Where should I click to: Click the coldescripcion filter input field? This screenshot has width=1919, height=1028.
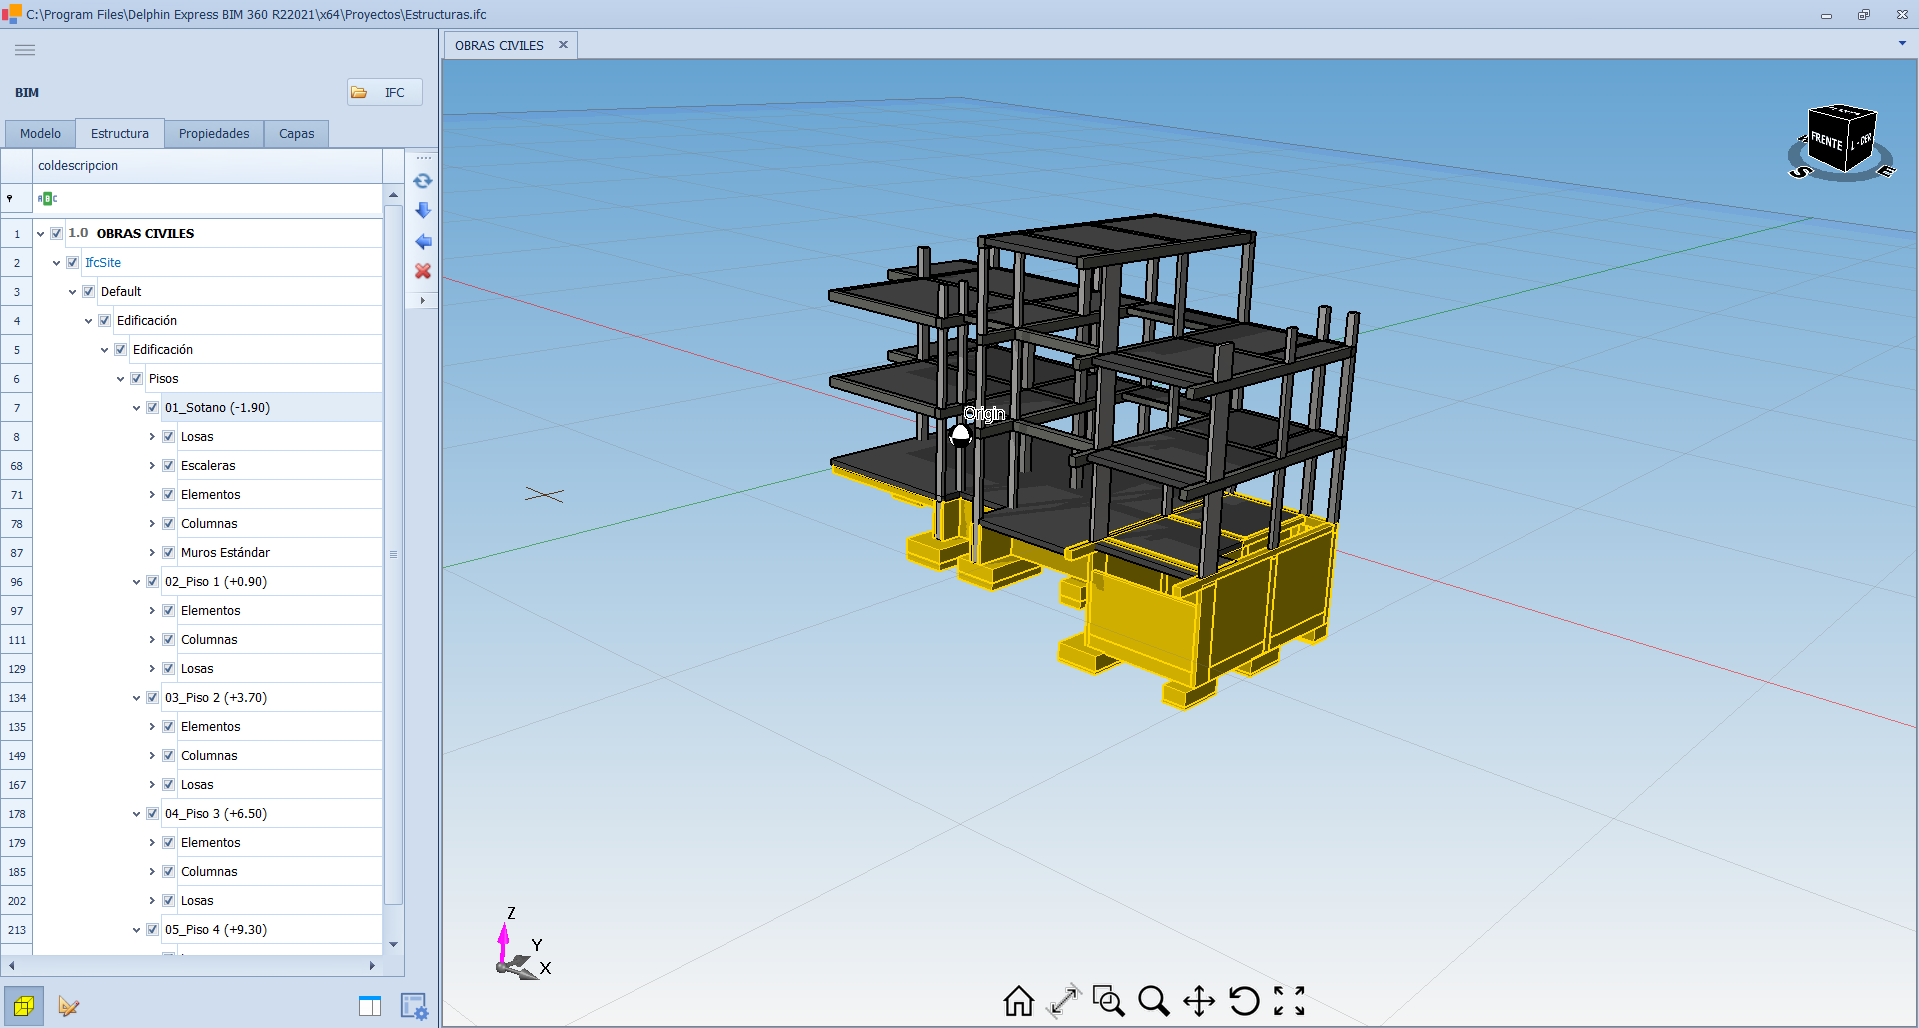(210, 199)
